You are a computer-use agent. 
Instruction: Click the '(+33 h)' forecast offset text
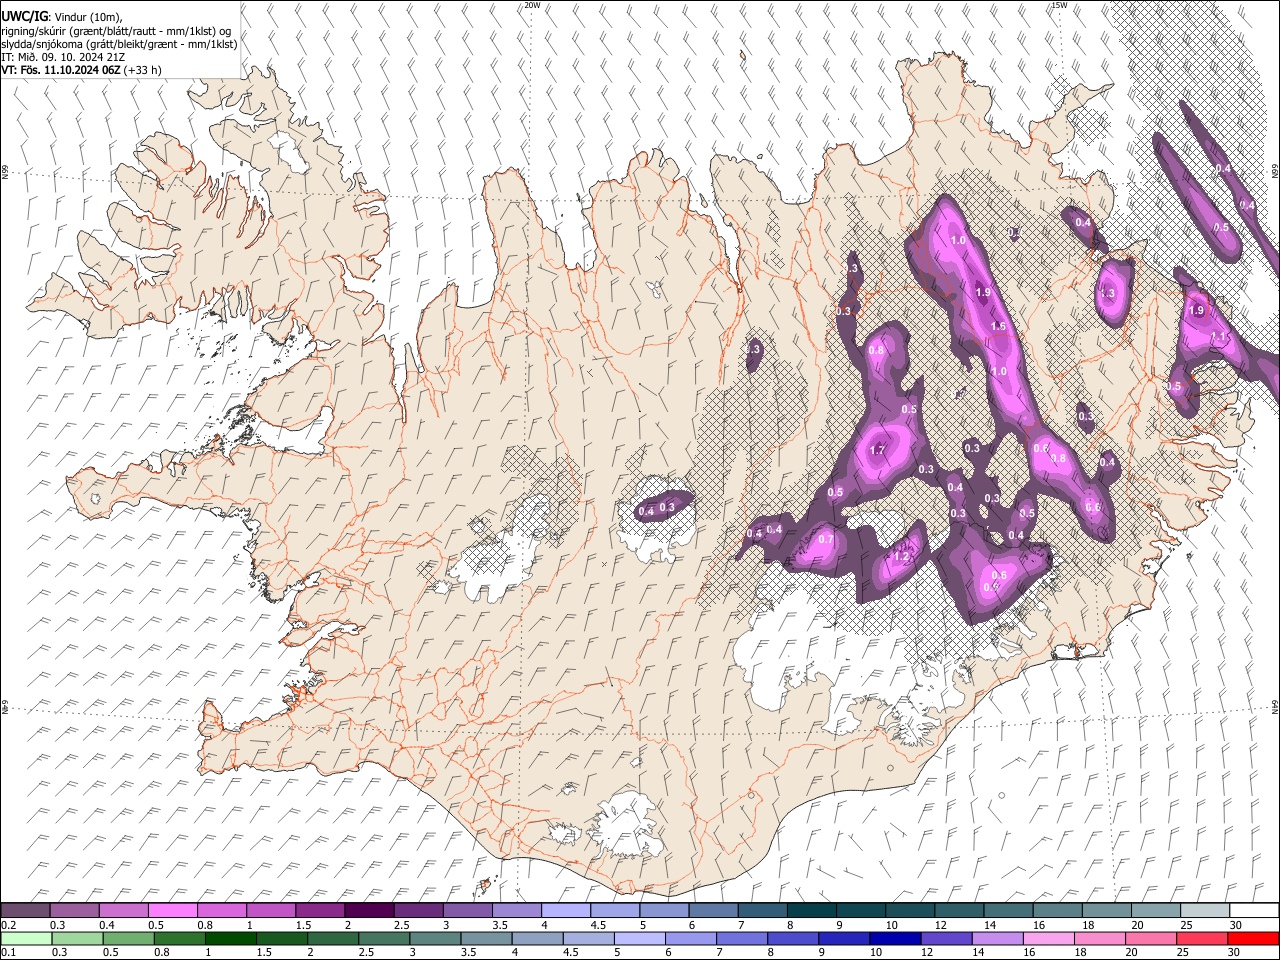pyautogui.click(x=143, y=70)
